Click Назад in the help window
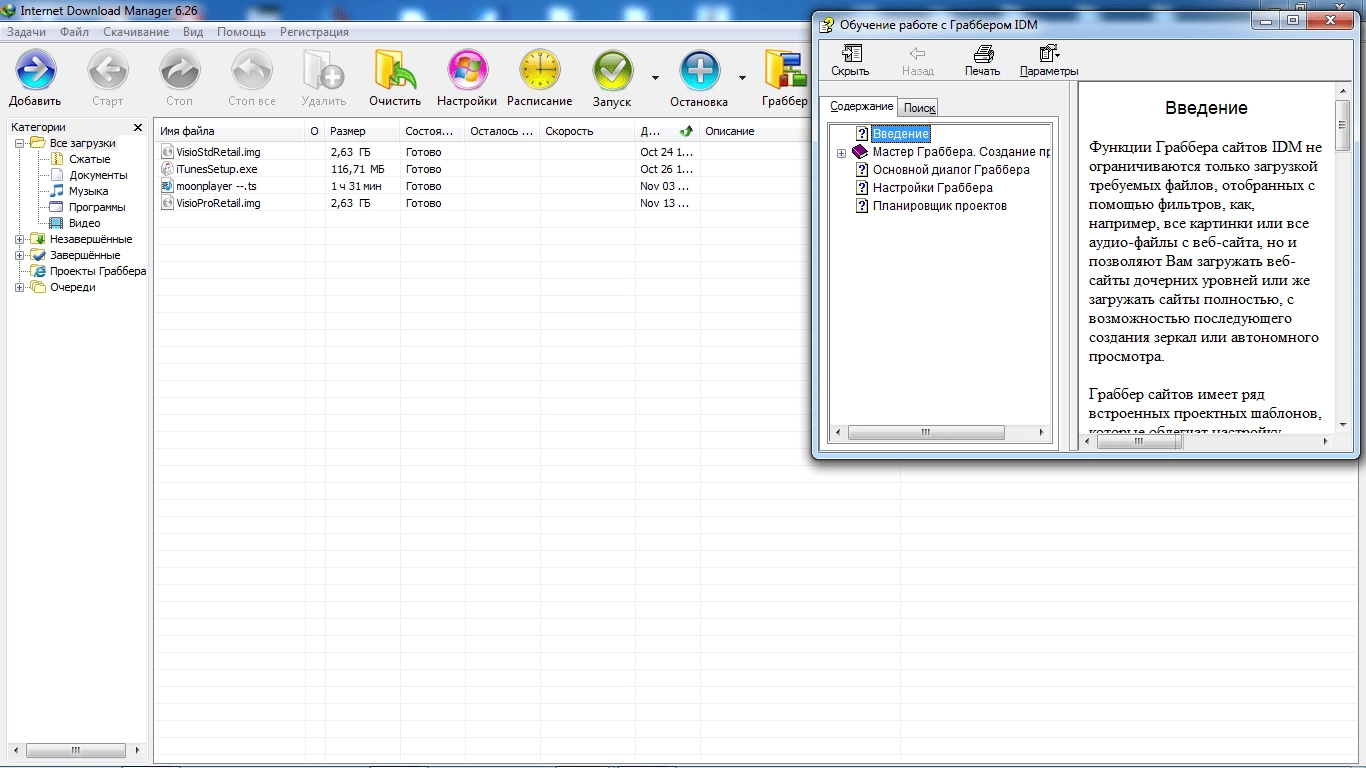This screenshot has height=768, width=1366. tap(917, 60)
